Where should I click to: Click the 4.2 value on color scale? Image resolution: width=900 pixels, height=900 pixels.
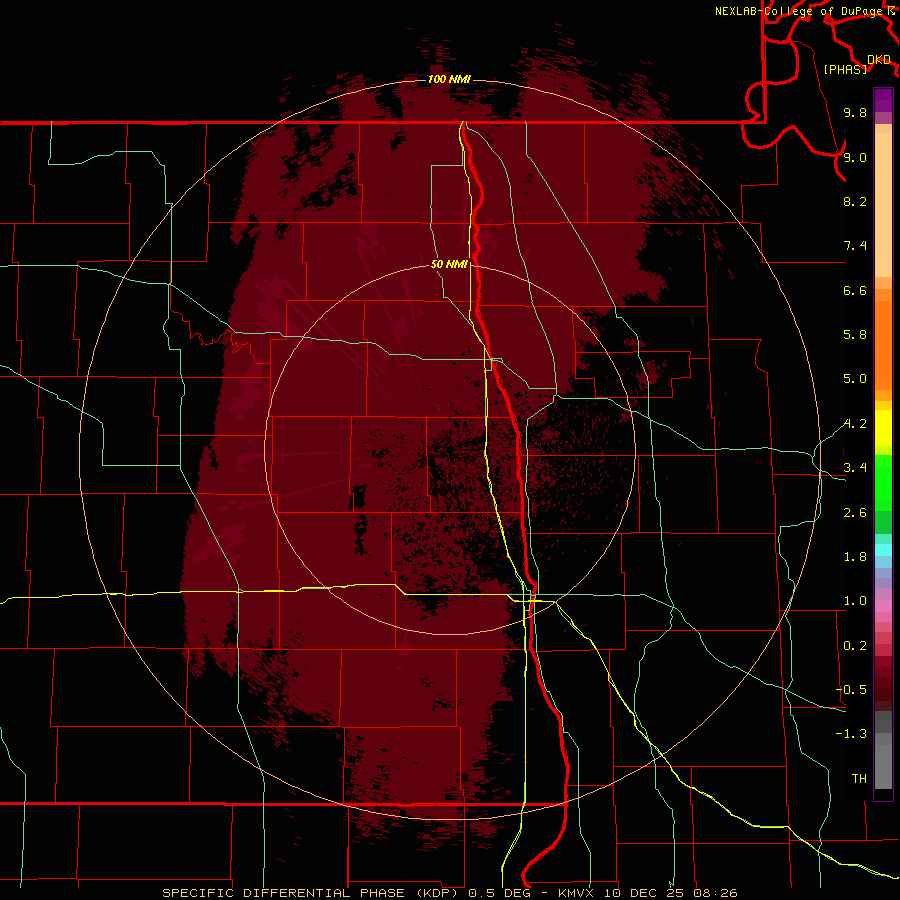pyautogui.click(x=855, y=424)
